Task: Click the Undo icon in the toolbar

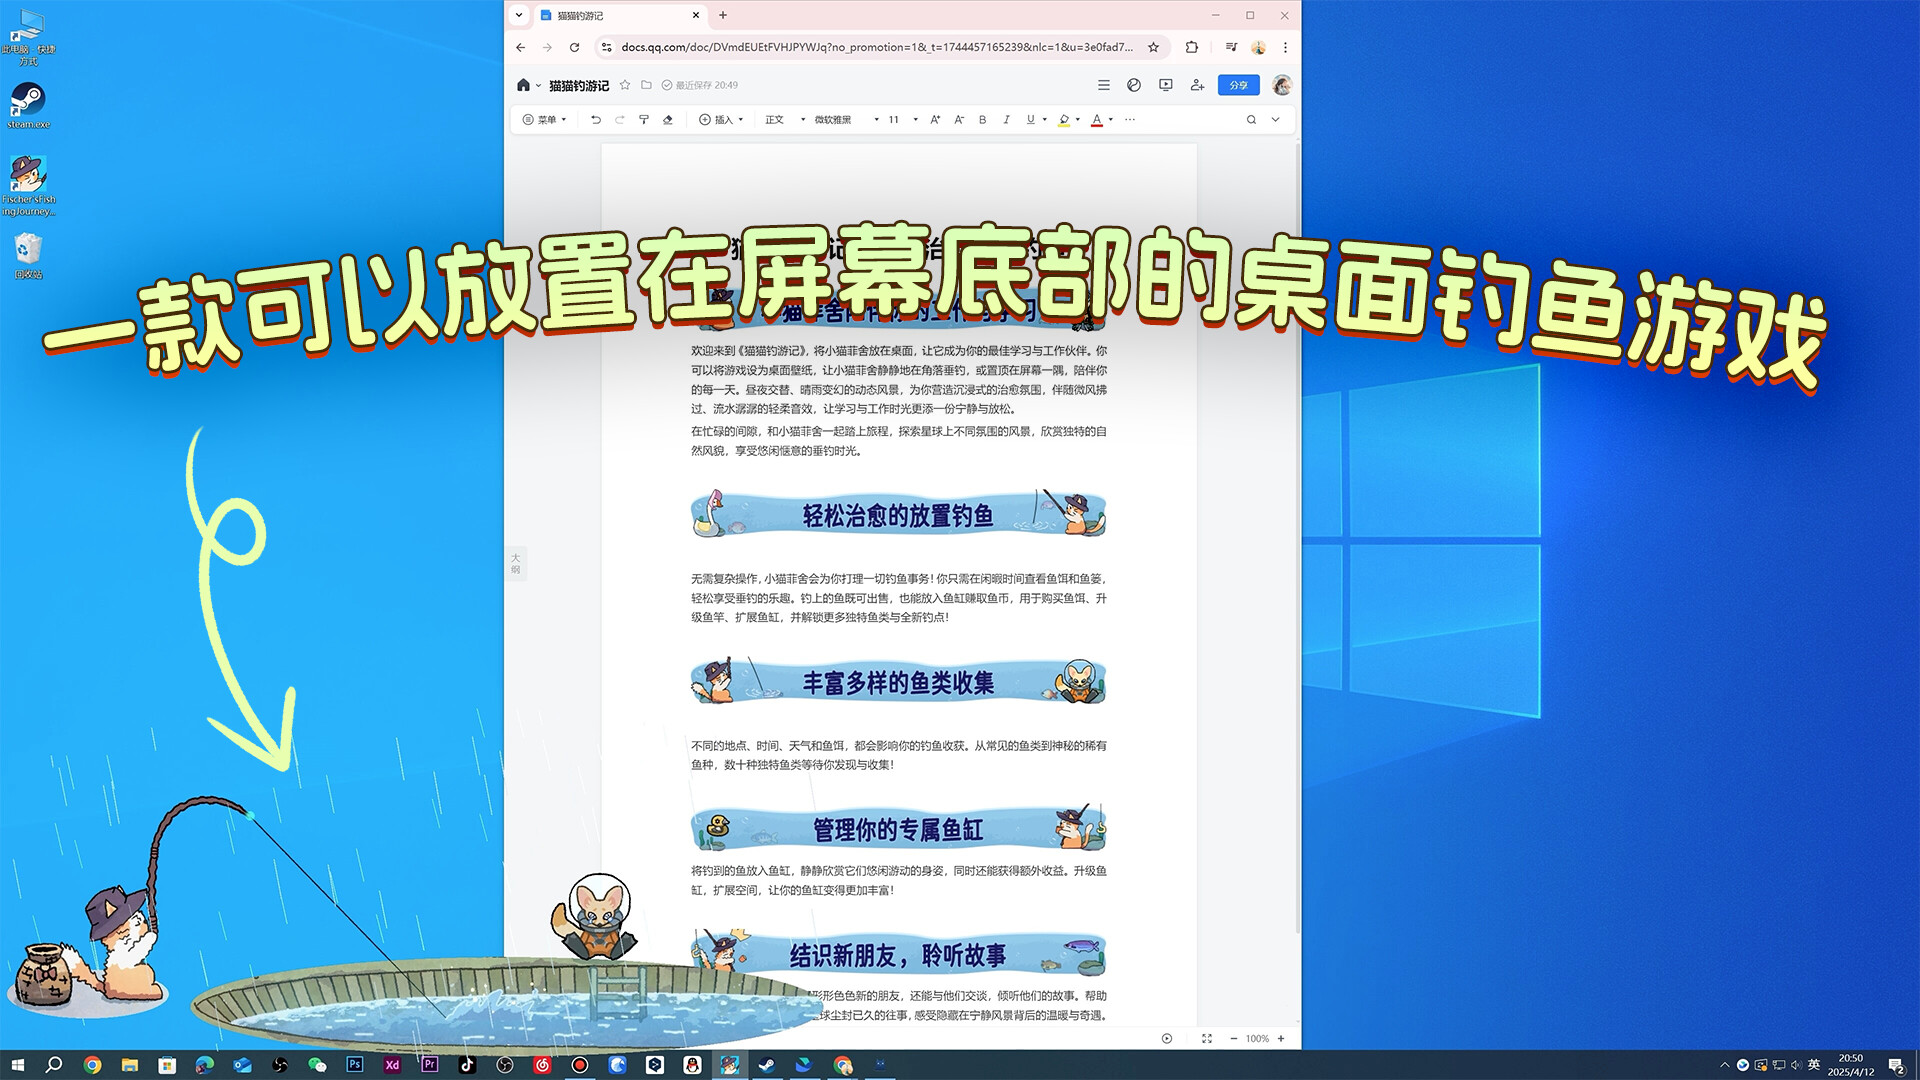Action: coord(596,119)
